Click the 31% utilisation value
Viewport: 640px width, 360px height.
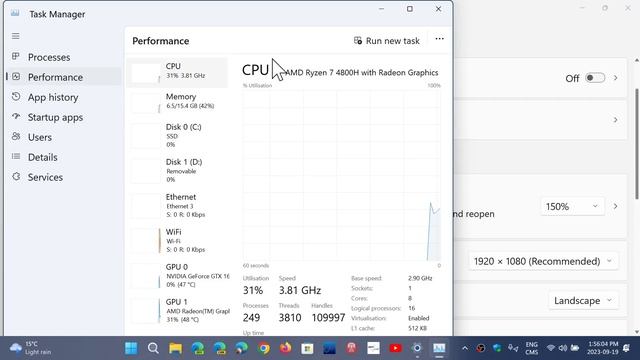pyautogui.click(x=253, y=290)
